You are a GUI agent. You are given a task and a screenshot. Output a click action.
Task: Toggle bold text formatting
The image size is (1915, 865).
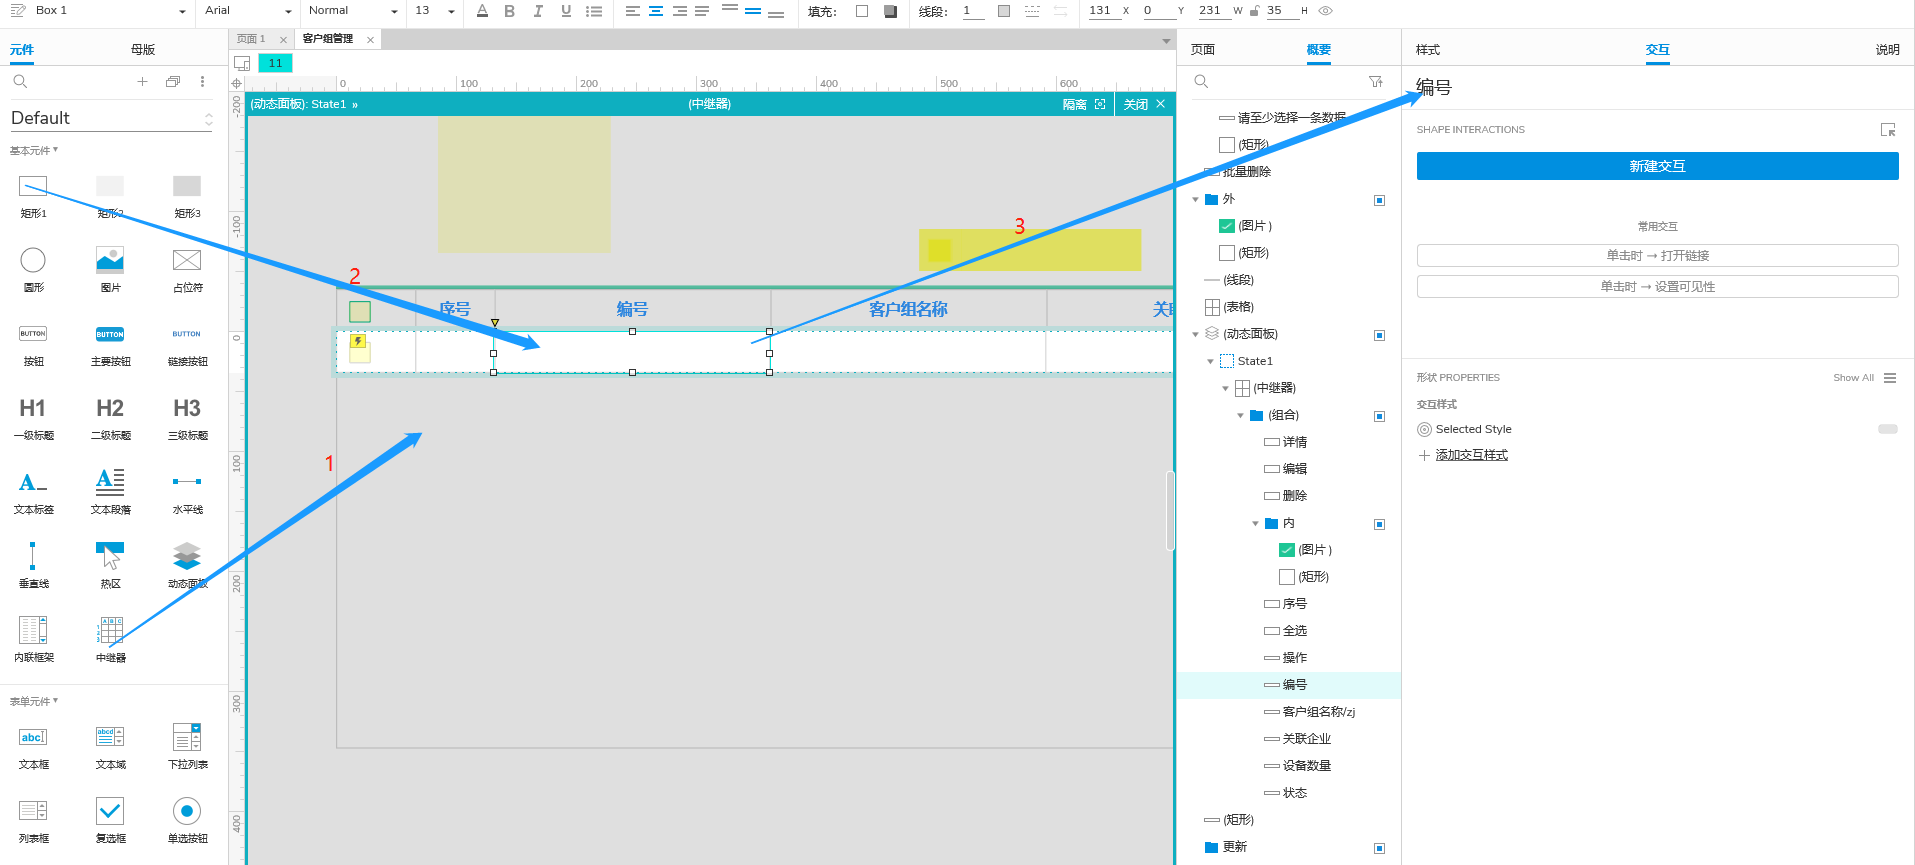tap(510, 11)
